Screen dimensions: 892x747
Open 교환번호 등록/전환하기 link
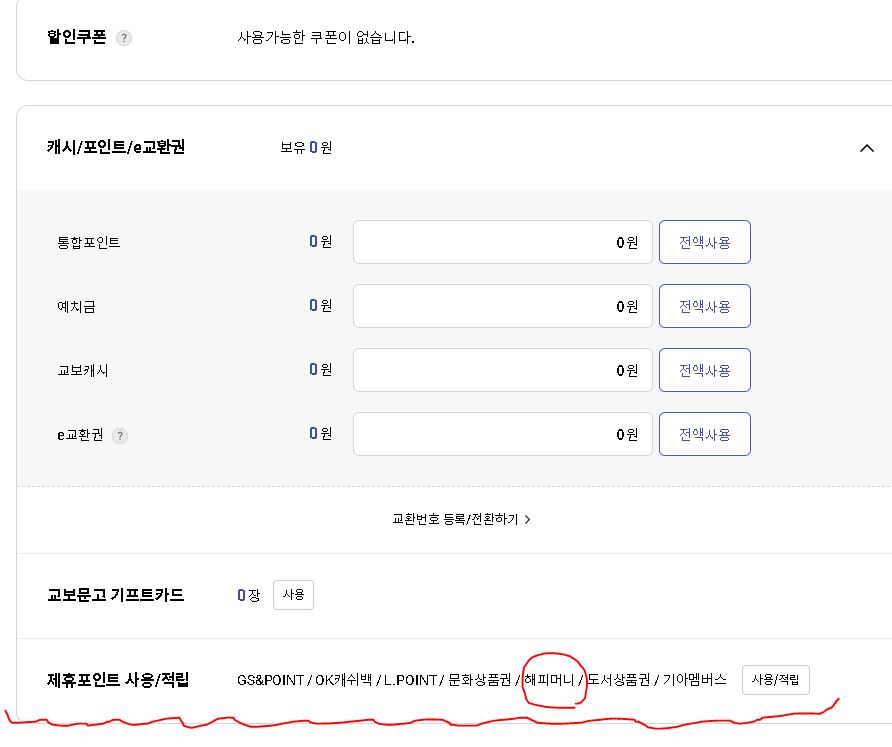click(461, 519)
